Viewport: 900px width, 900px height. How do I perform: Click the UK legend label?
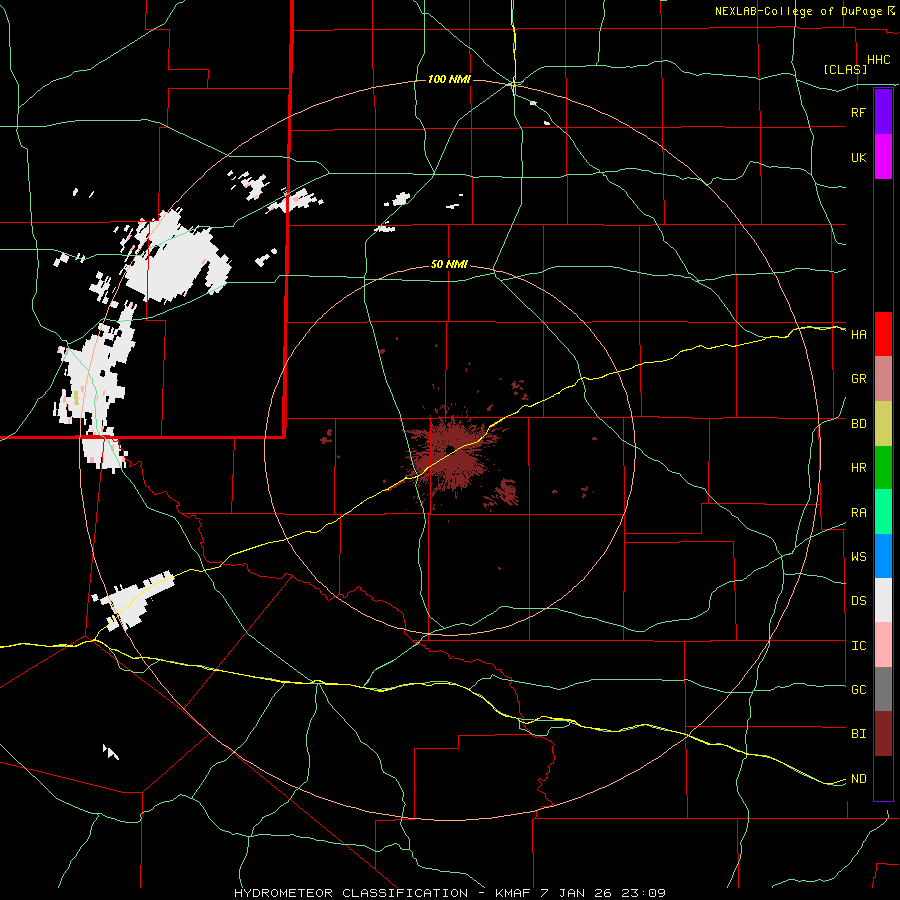tap(859, 158)
